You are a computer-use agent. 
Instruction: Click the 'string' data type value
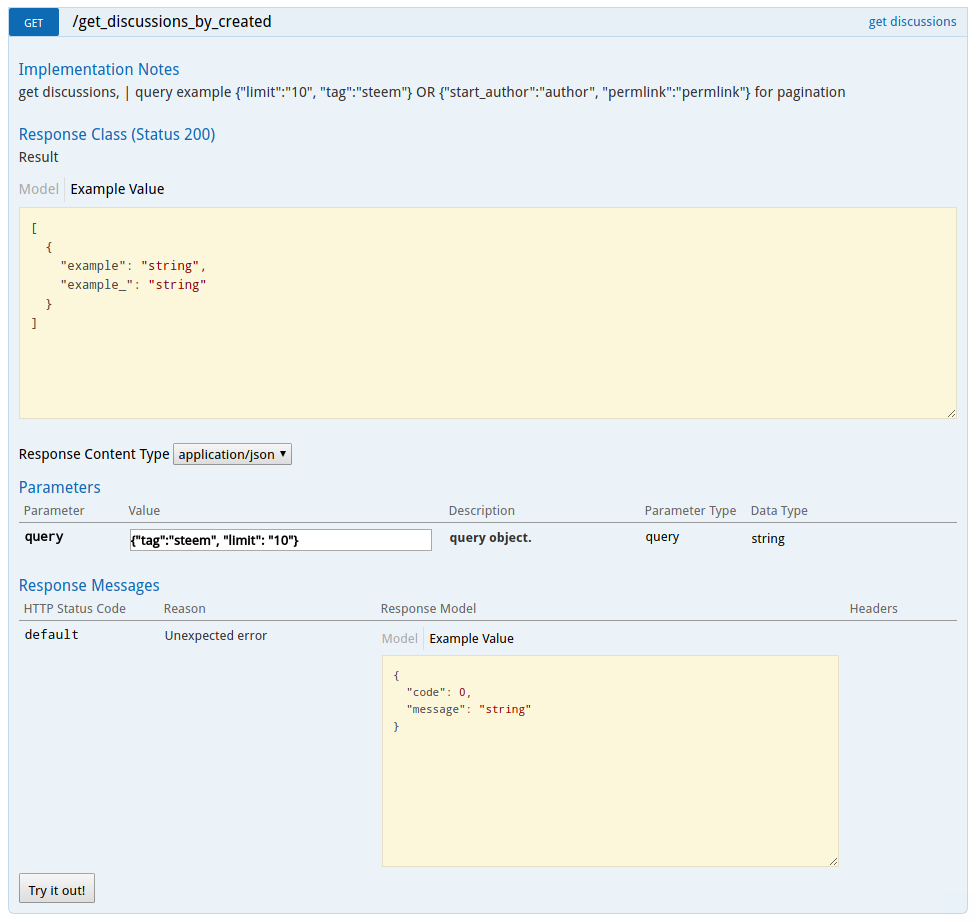pyautogui.click(x=767, y=539)
